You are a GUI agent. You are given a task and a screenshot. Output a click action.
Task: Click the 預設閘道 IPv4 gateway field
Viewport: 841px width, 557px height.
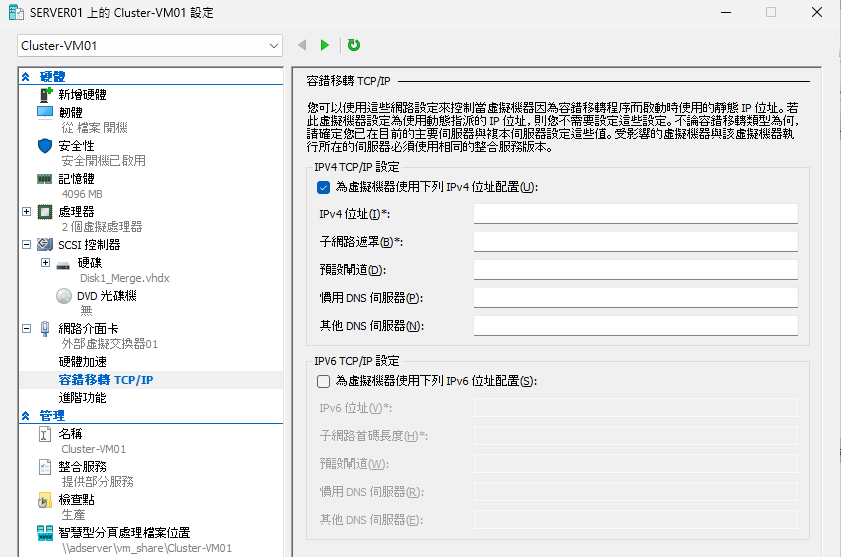tap(635, 269)
